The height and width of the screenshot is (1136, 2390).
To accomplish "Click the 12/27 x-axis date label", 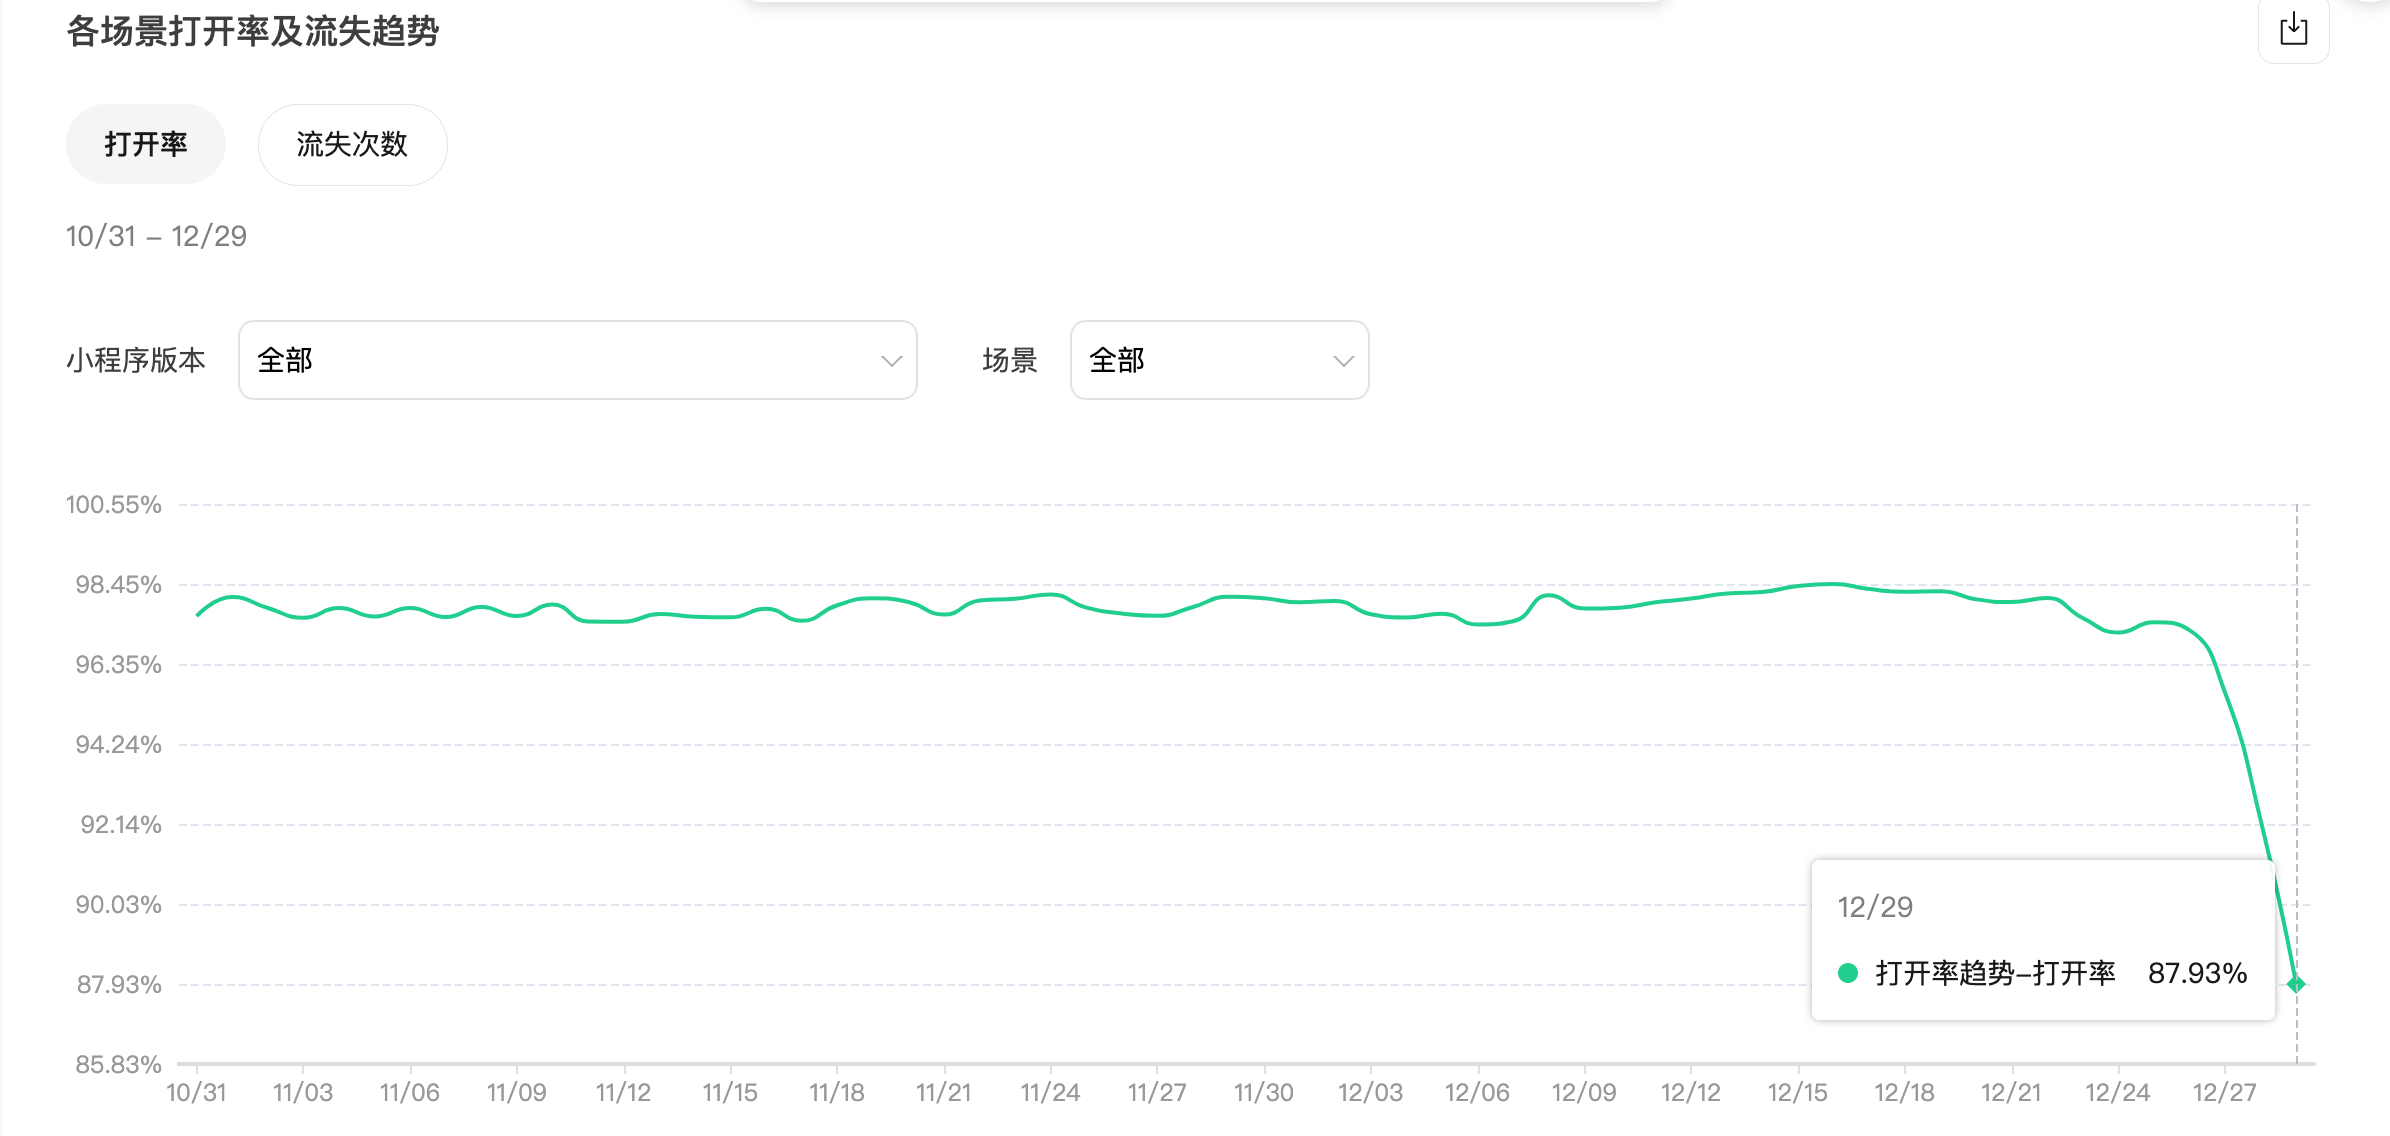I will click(2224, 1092).
